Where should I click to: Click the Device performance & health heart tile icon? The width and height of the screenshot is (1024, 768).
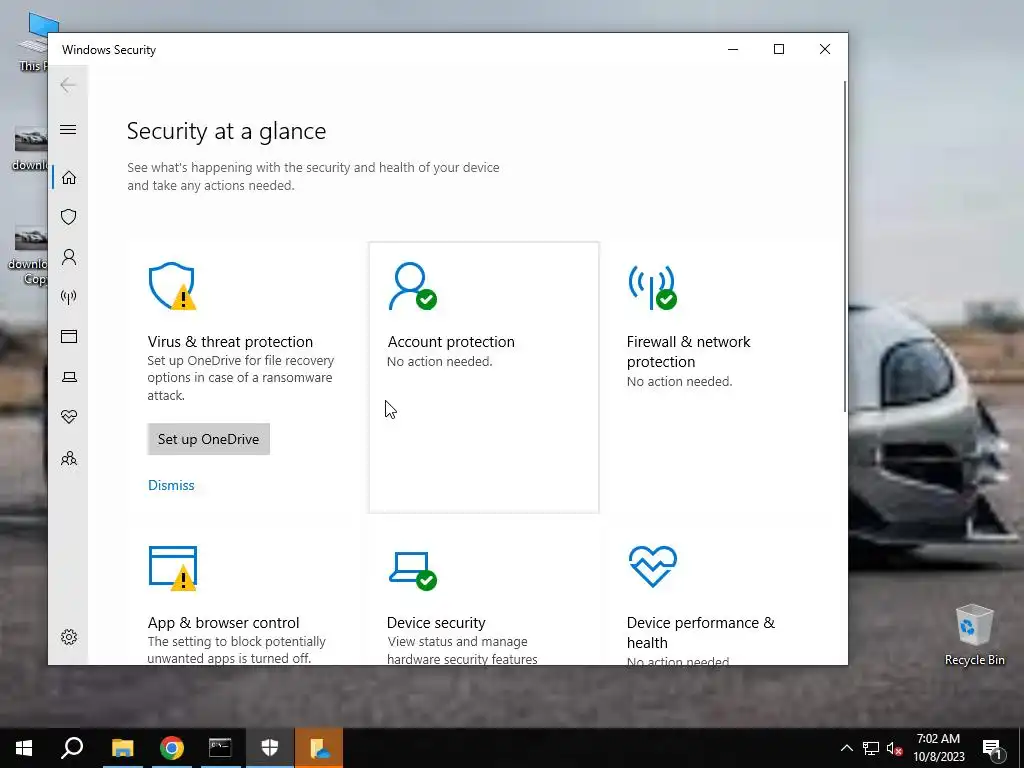652,566
